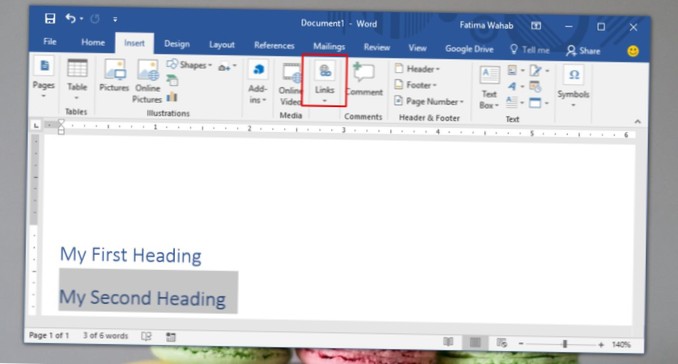
Task: Click the Share button
Action: [583, 51]
